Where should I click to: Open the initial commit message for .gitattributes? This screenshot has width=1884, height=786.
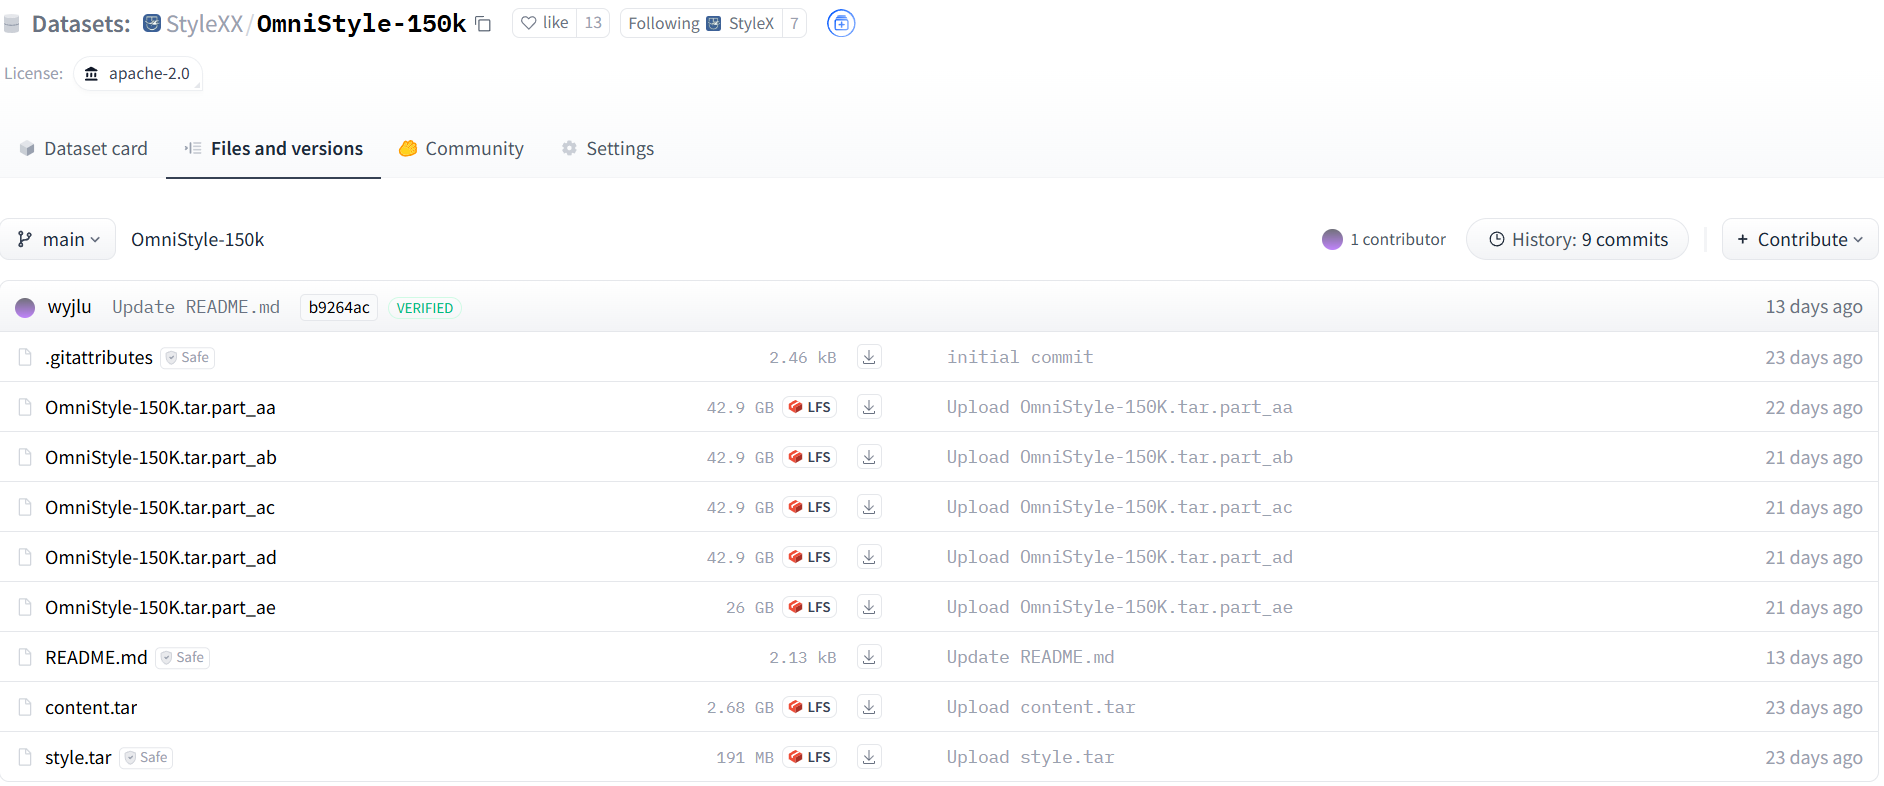point(1020,357)
